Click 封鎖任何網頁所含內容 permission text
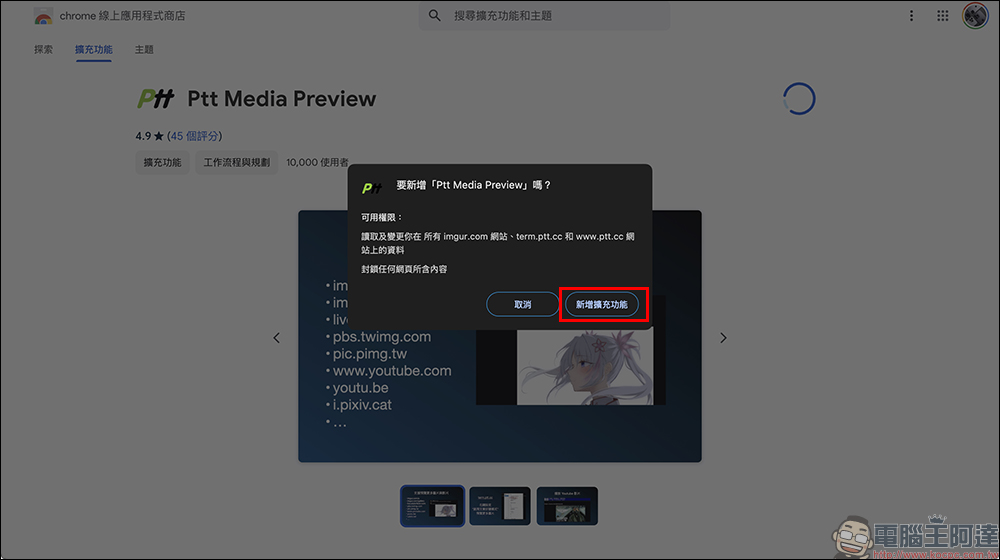The image size is (1000, 560). point(404,269)
